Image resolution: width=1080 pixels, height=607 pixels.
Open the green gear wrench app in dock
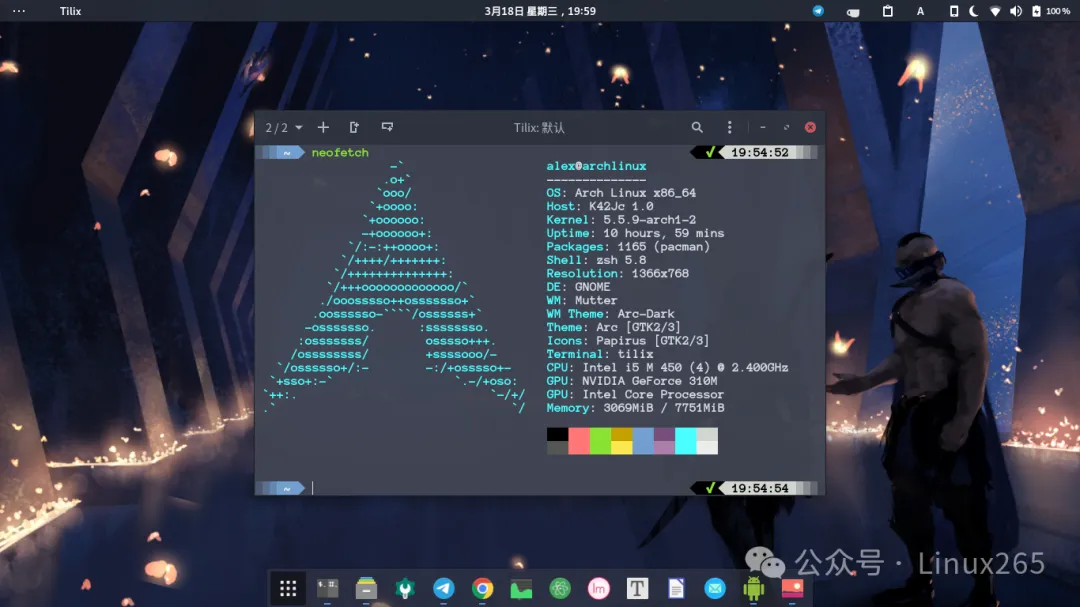click(405, 588)
